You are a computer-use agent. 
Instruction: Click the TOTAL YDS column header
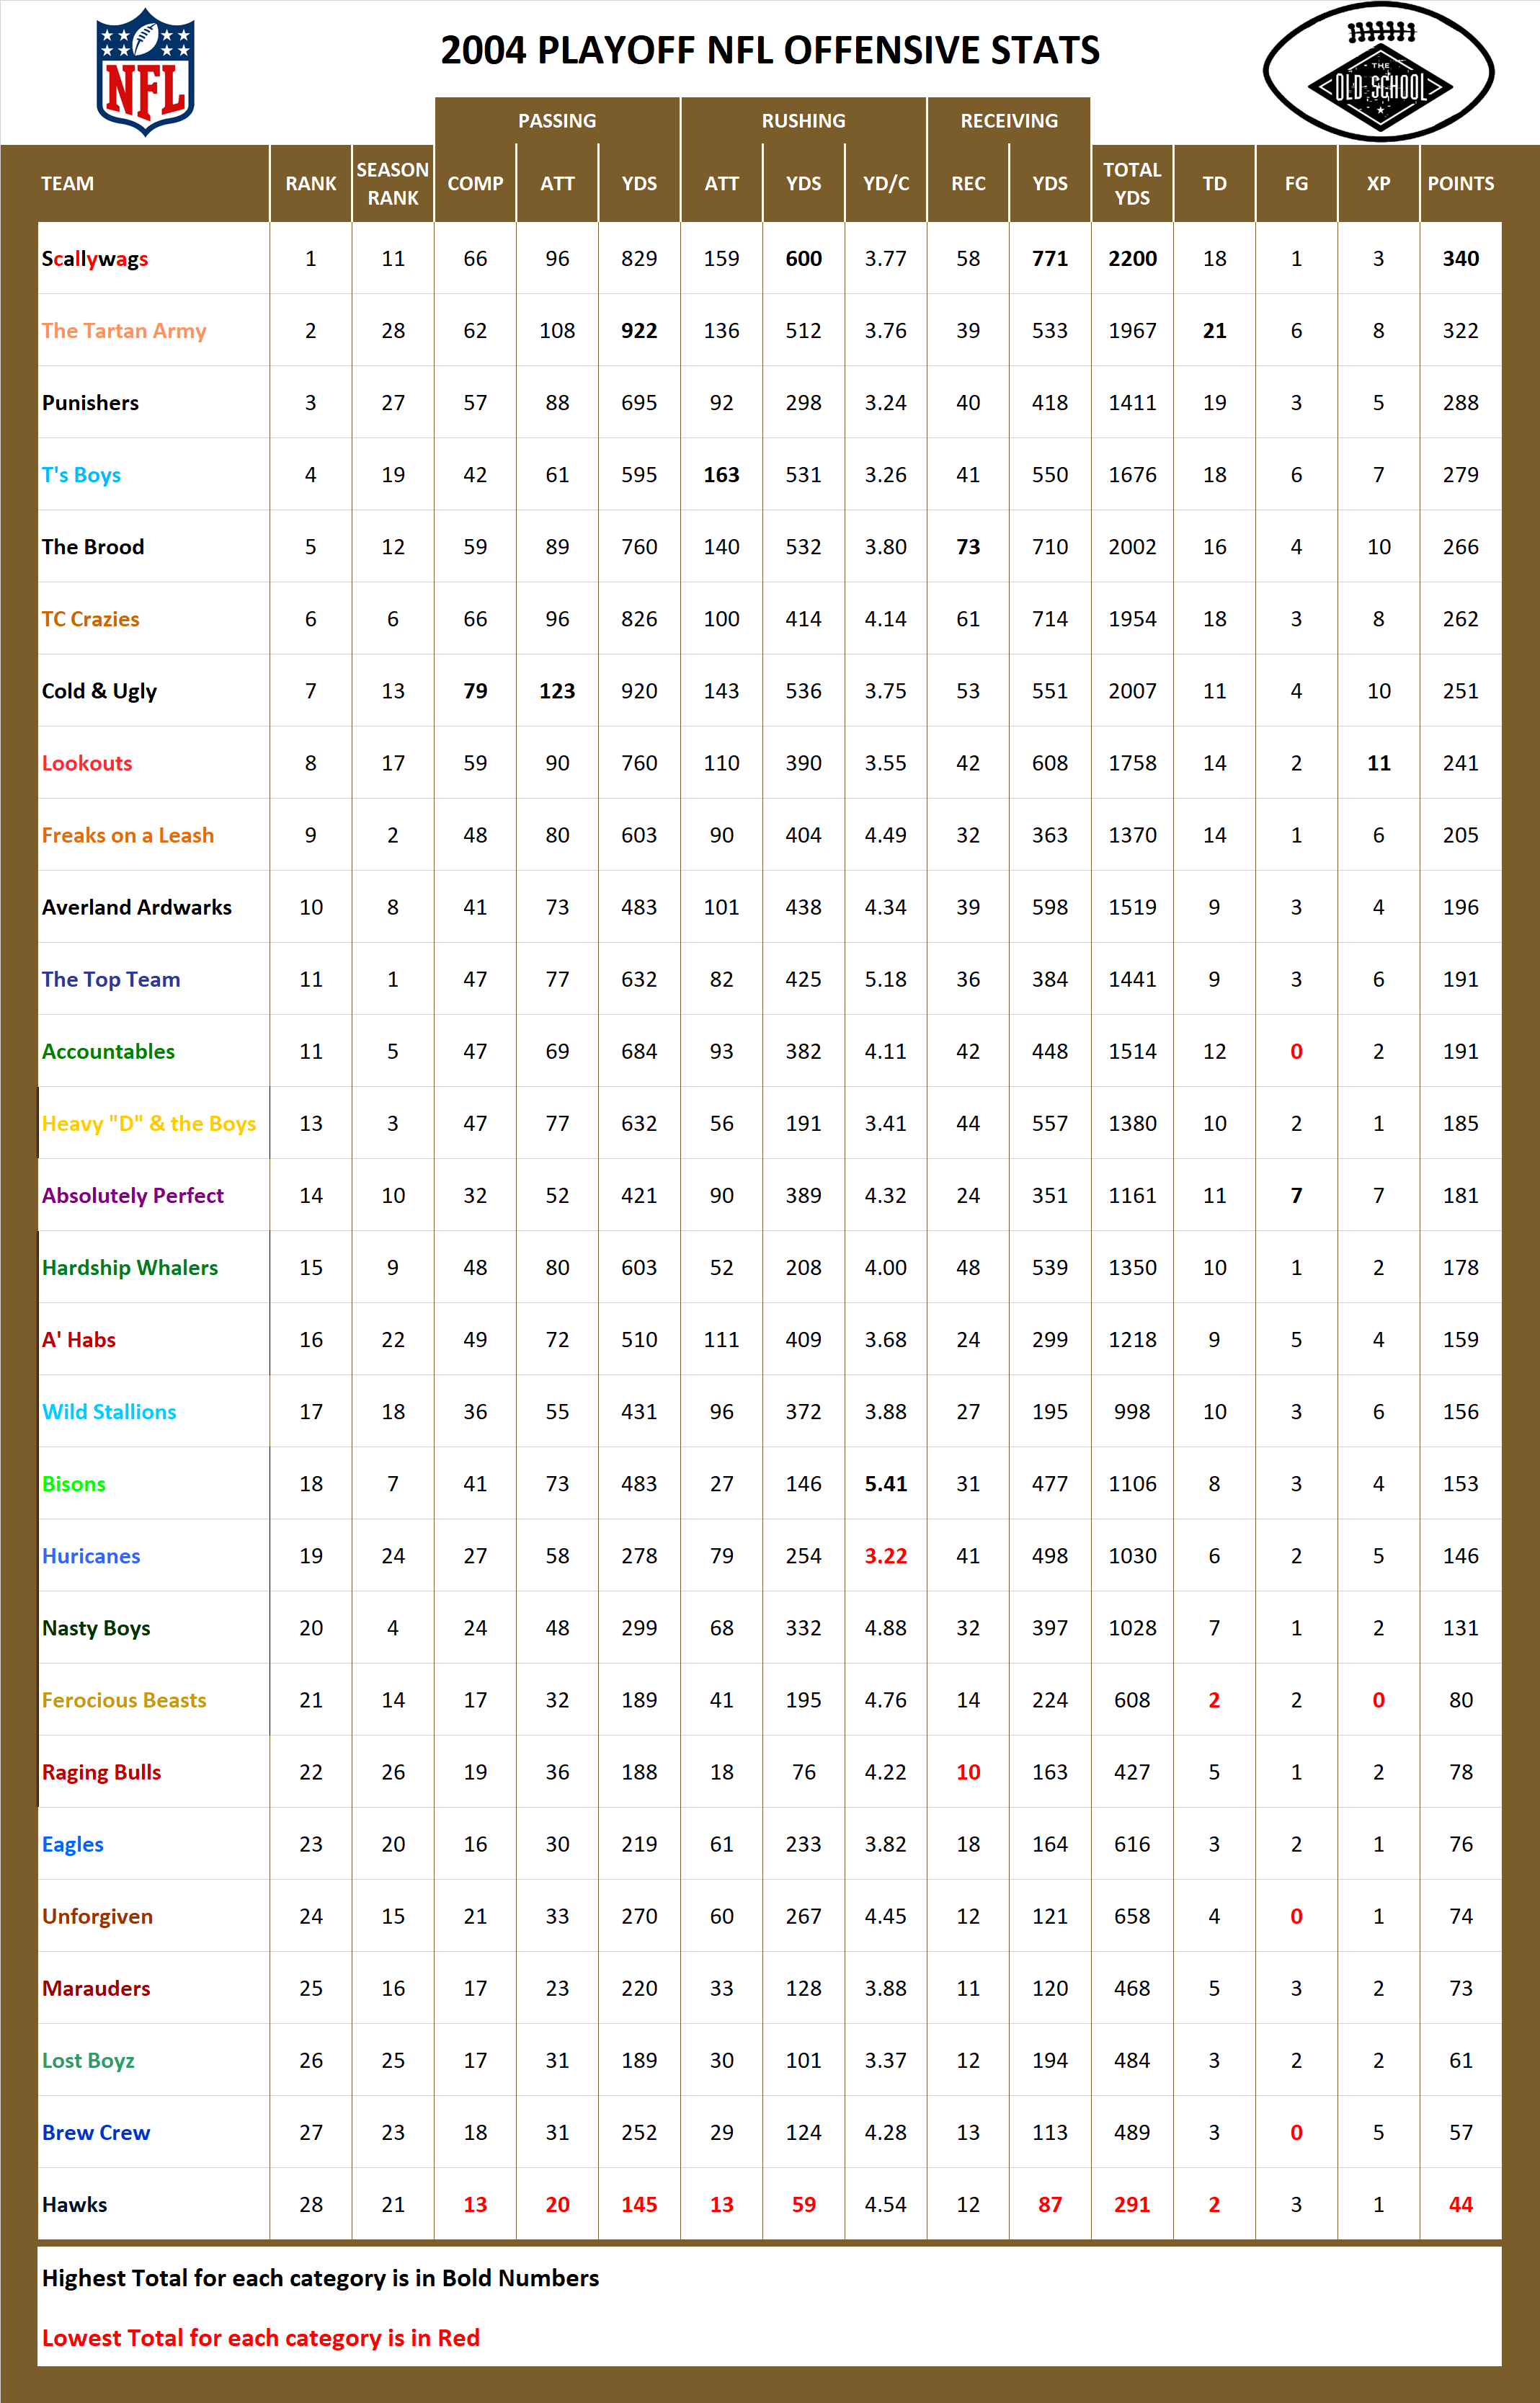(1132, 183)
